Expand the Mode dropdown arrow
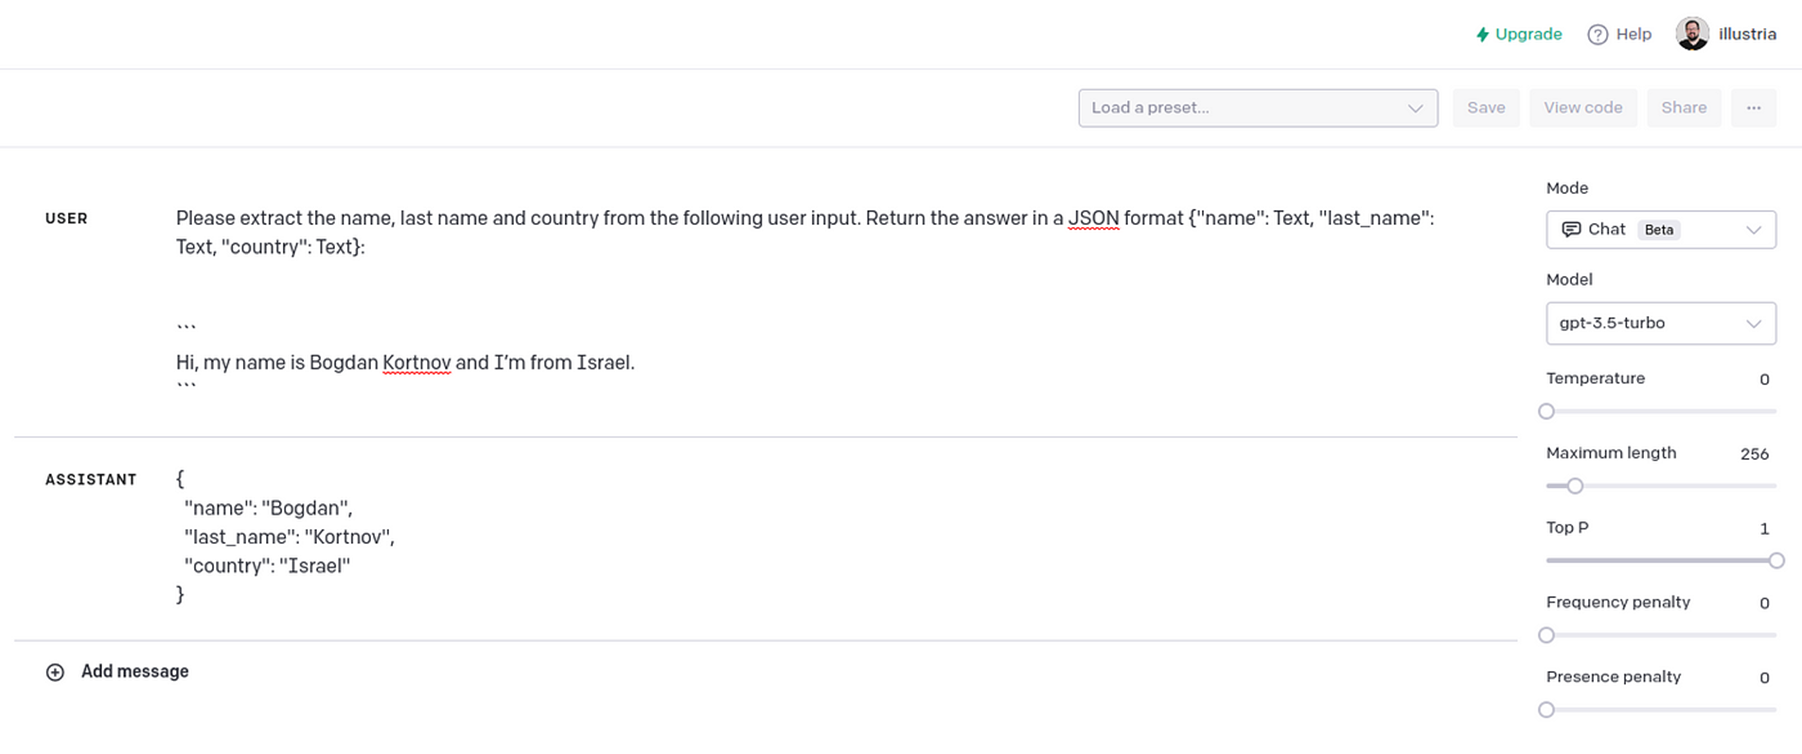 1753,230
